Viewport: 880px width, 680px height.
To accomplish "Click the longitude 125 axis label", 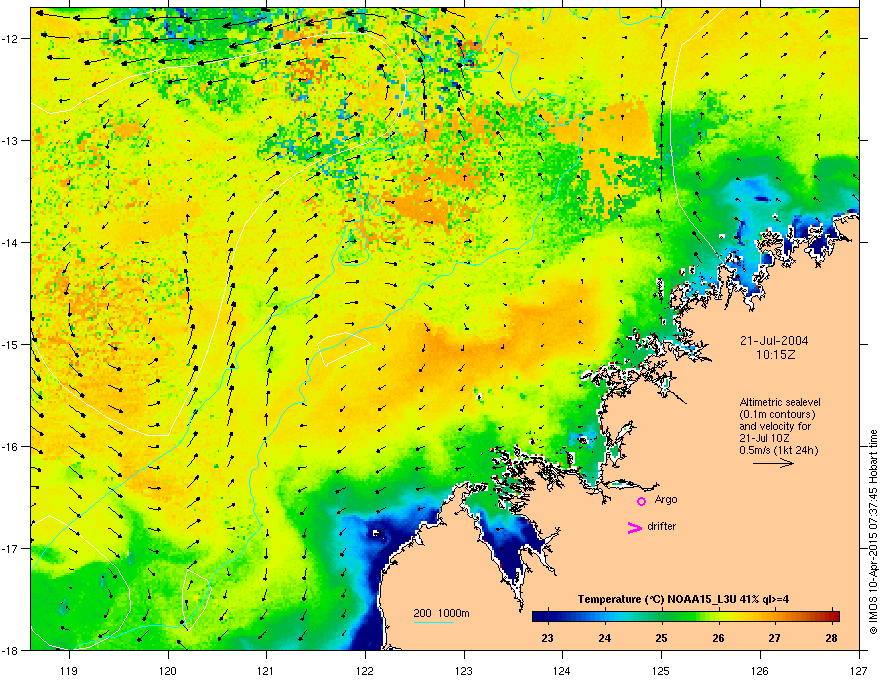I will pyautogui.click(x=661, y=670).
